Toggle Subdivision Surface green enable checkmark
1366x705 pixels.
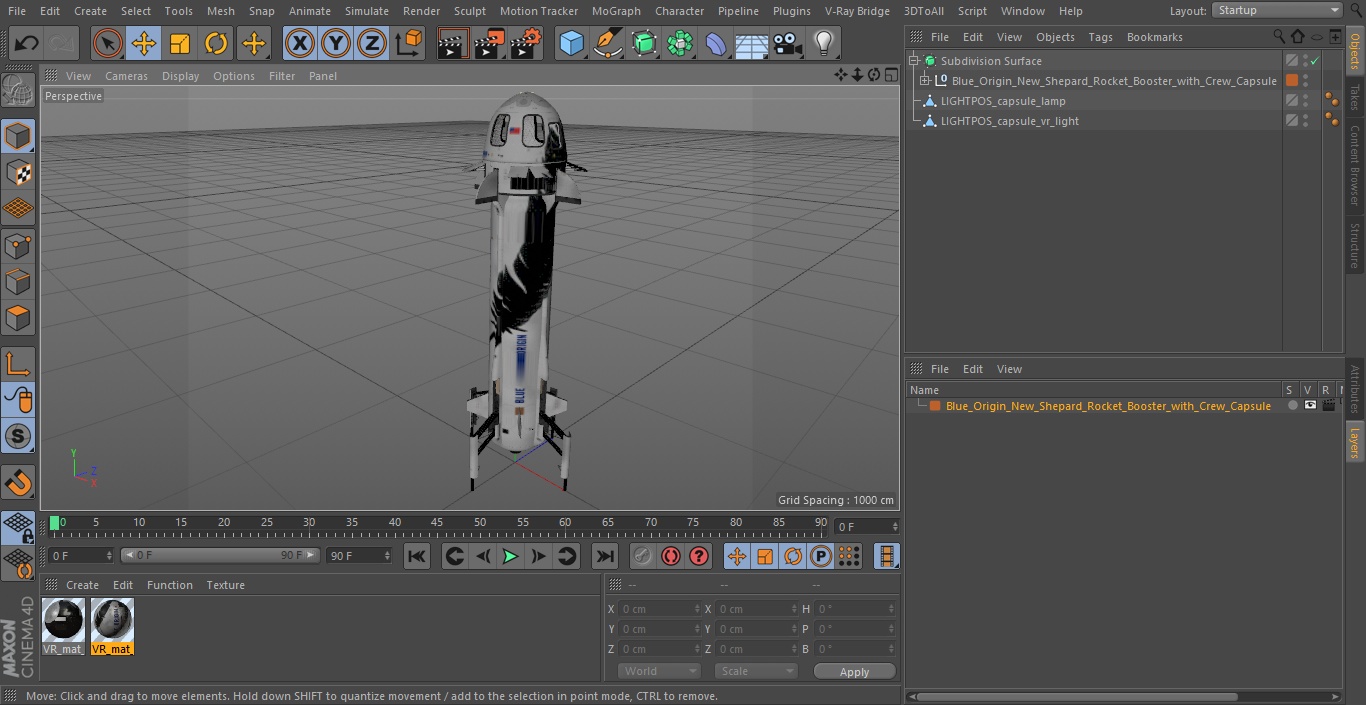[1315, 61]
